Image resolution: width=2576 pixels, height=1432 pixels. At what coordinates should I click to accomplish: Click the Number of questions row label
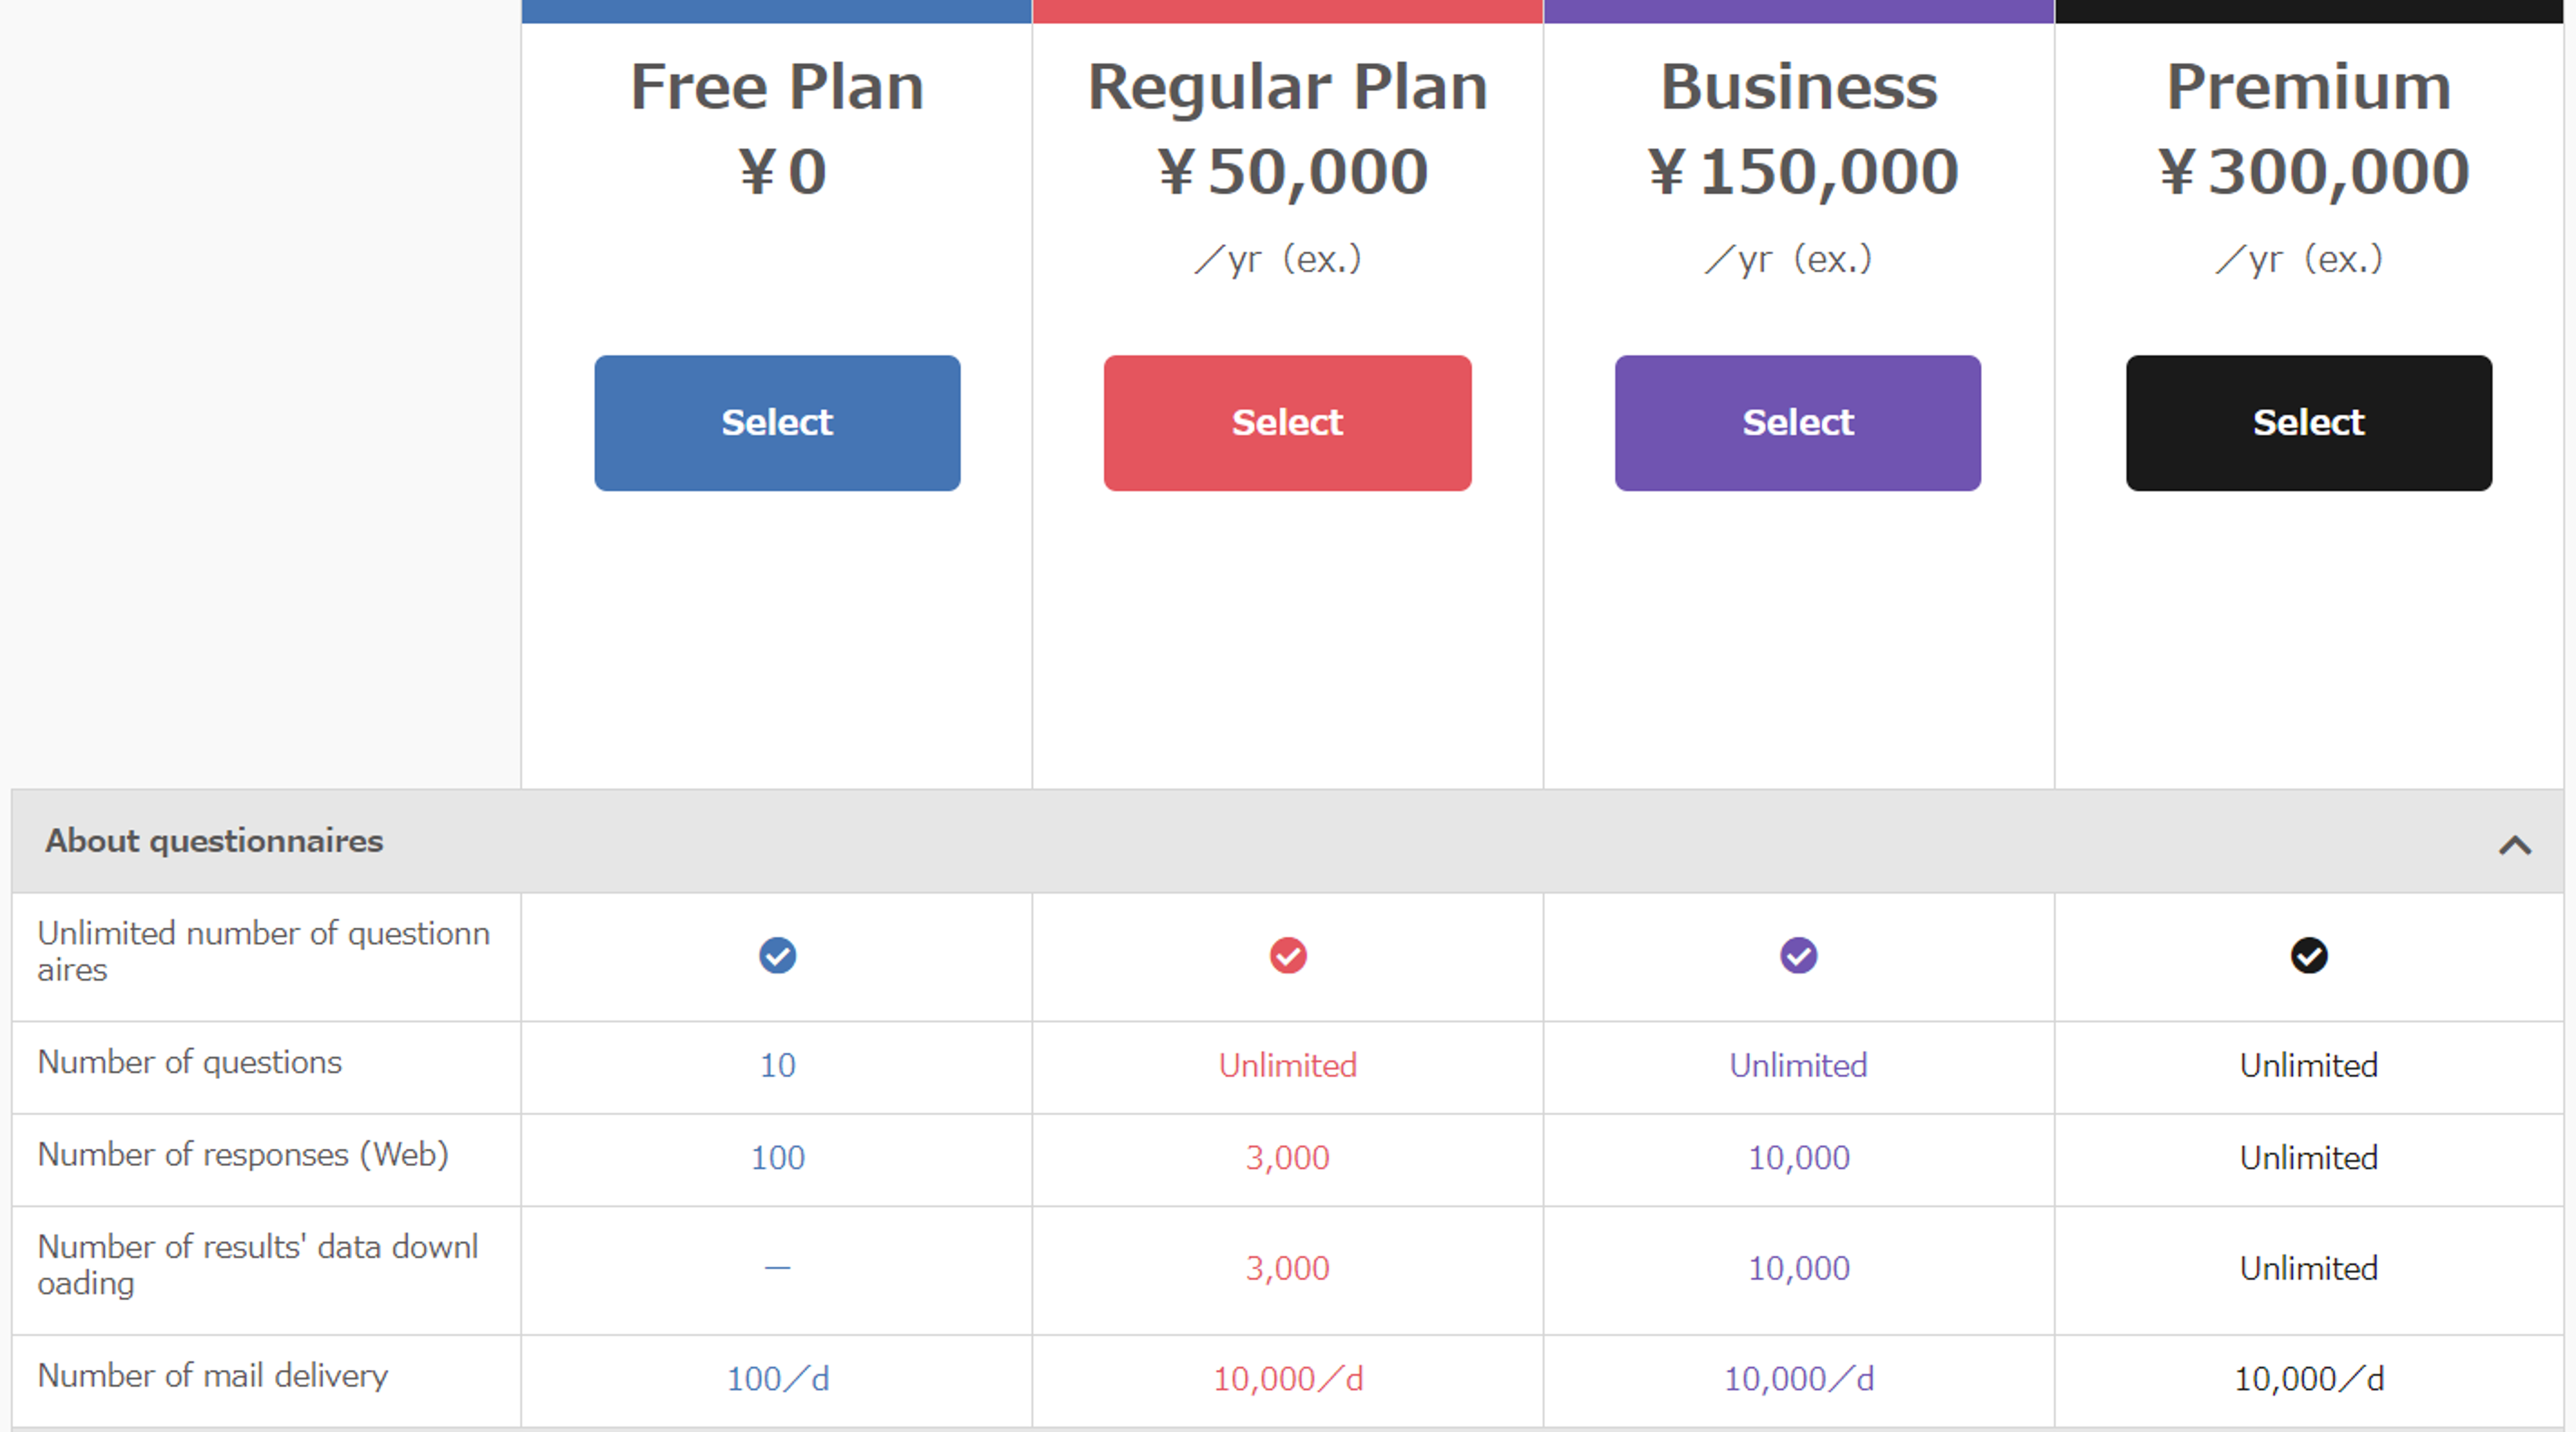coord(190,1062)
